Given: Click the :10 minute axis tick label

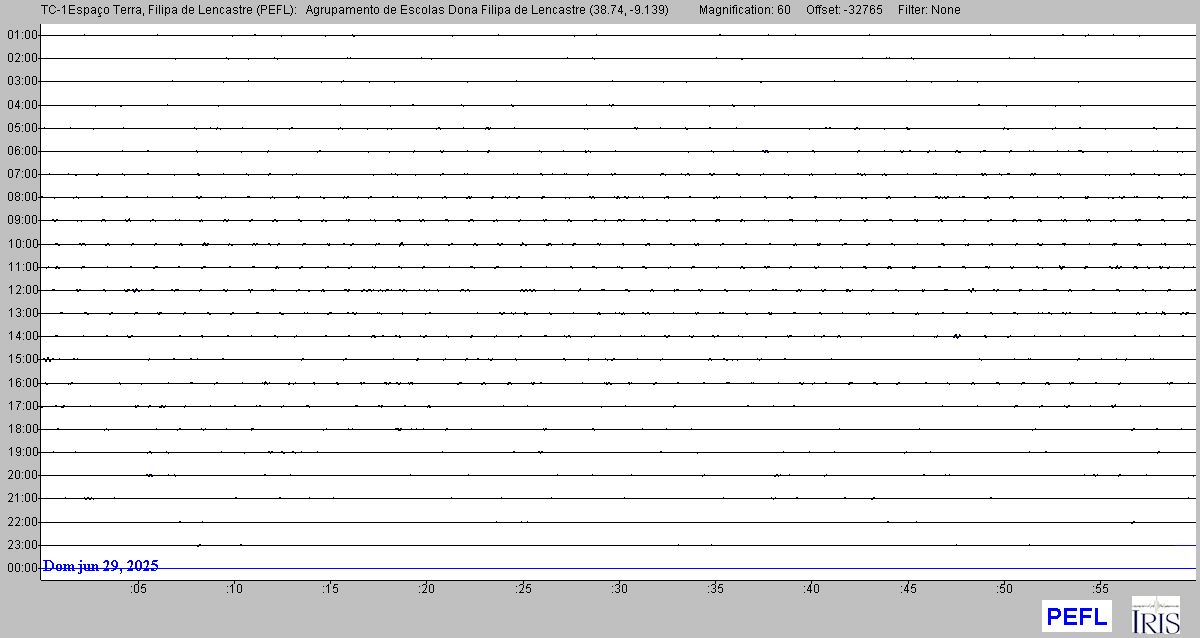Looking at the screenshot, I should pos(234,589).
